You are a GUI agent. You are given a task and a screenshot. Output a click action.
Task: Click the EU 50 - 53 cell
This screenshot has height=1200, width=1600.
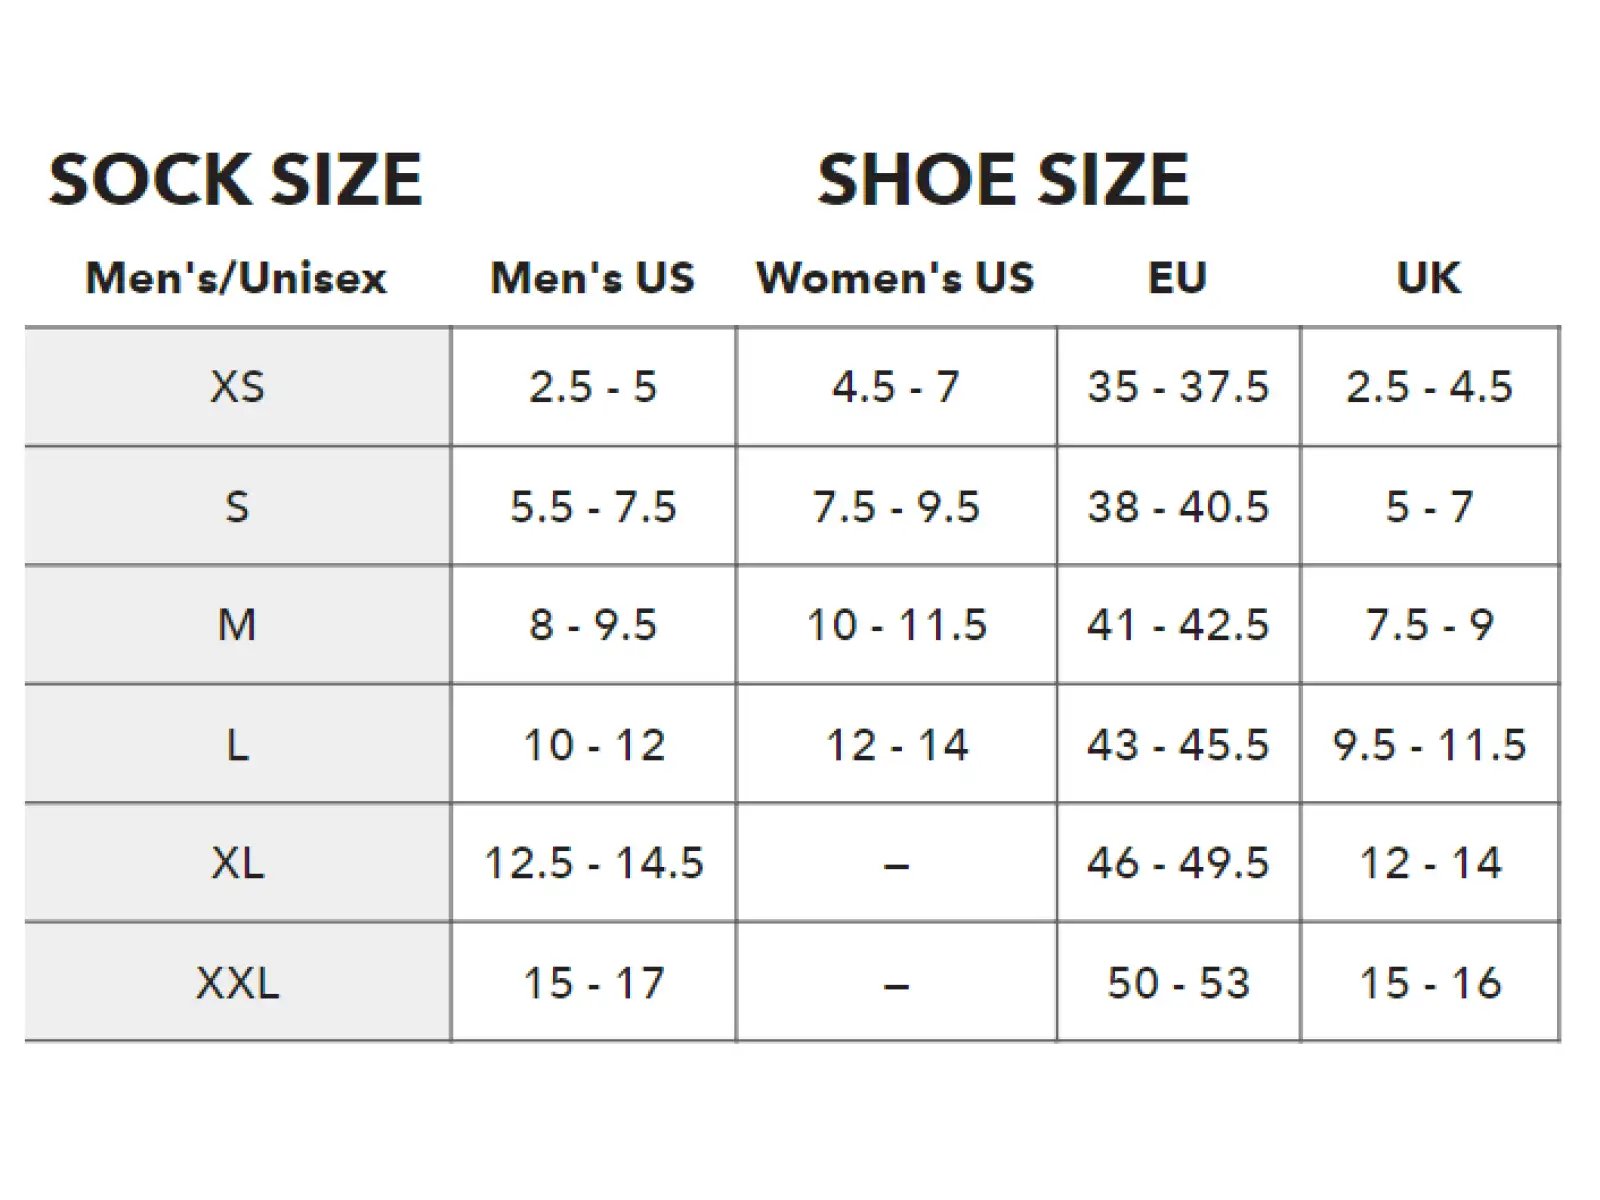click(x=1178, y=982)
